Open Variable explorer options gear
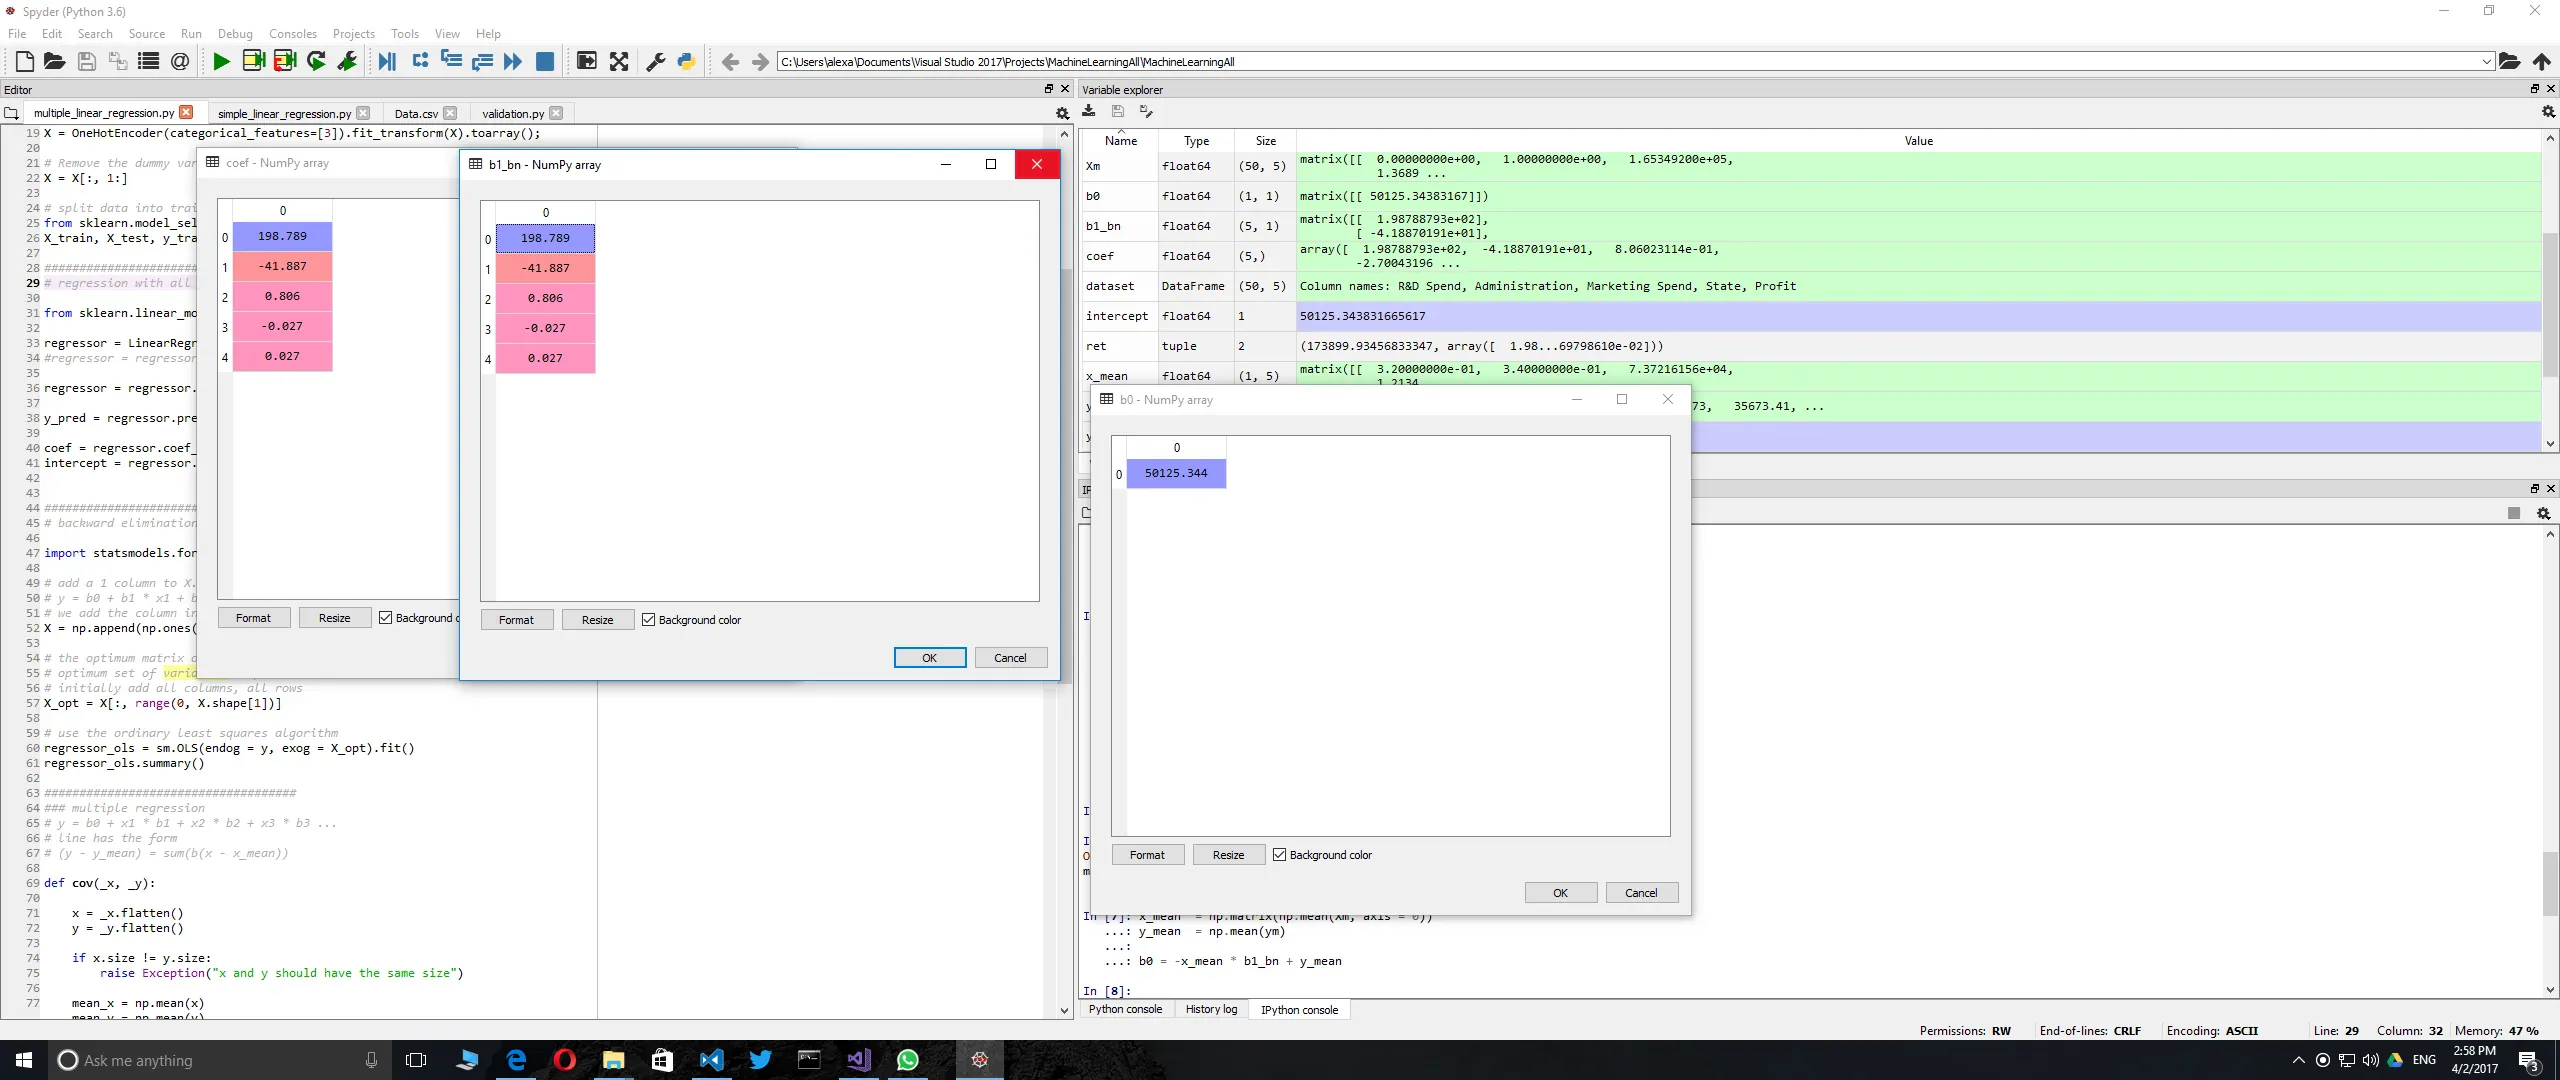This screenshot has width=2560, height=1080. (2548, 112)
